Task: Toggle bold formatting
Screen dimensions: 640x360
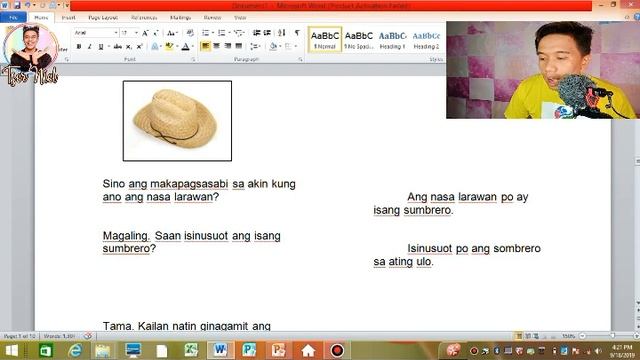Action: tap(79, 47)
